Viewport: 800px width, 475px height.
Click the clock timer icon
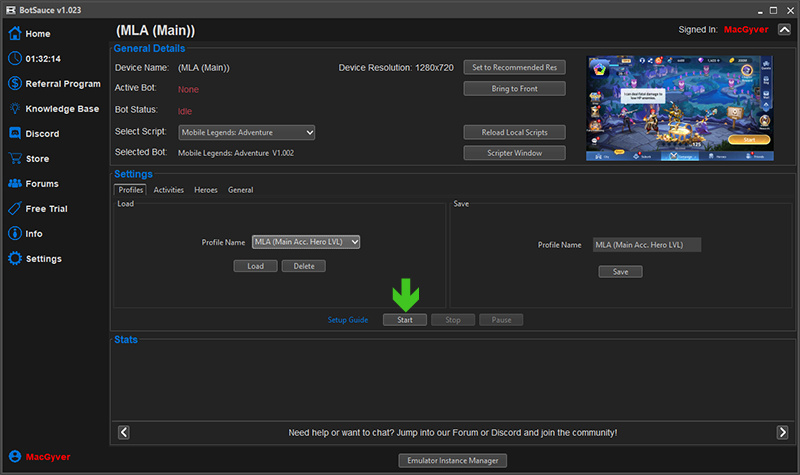(15, 58)
